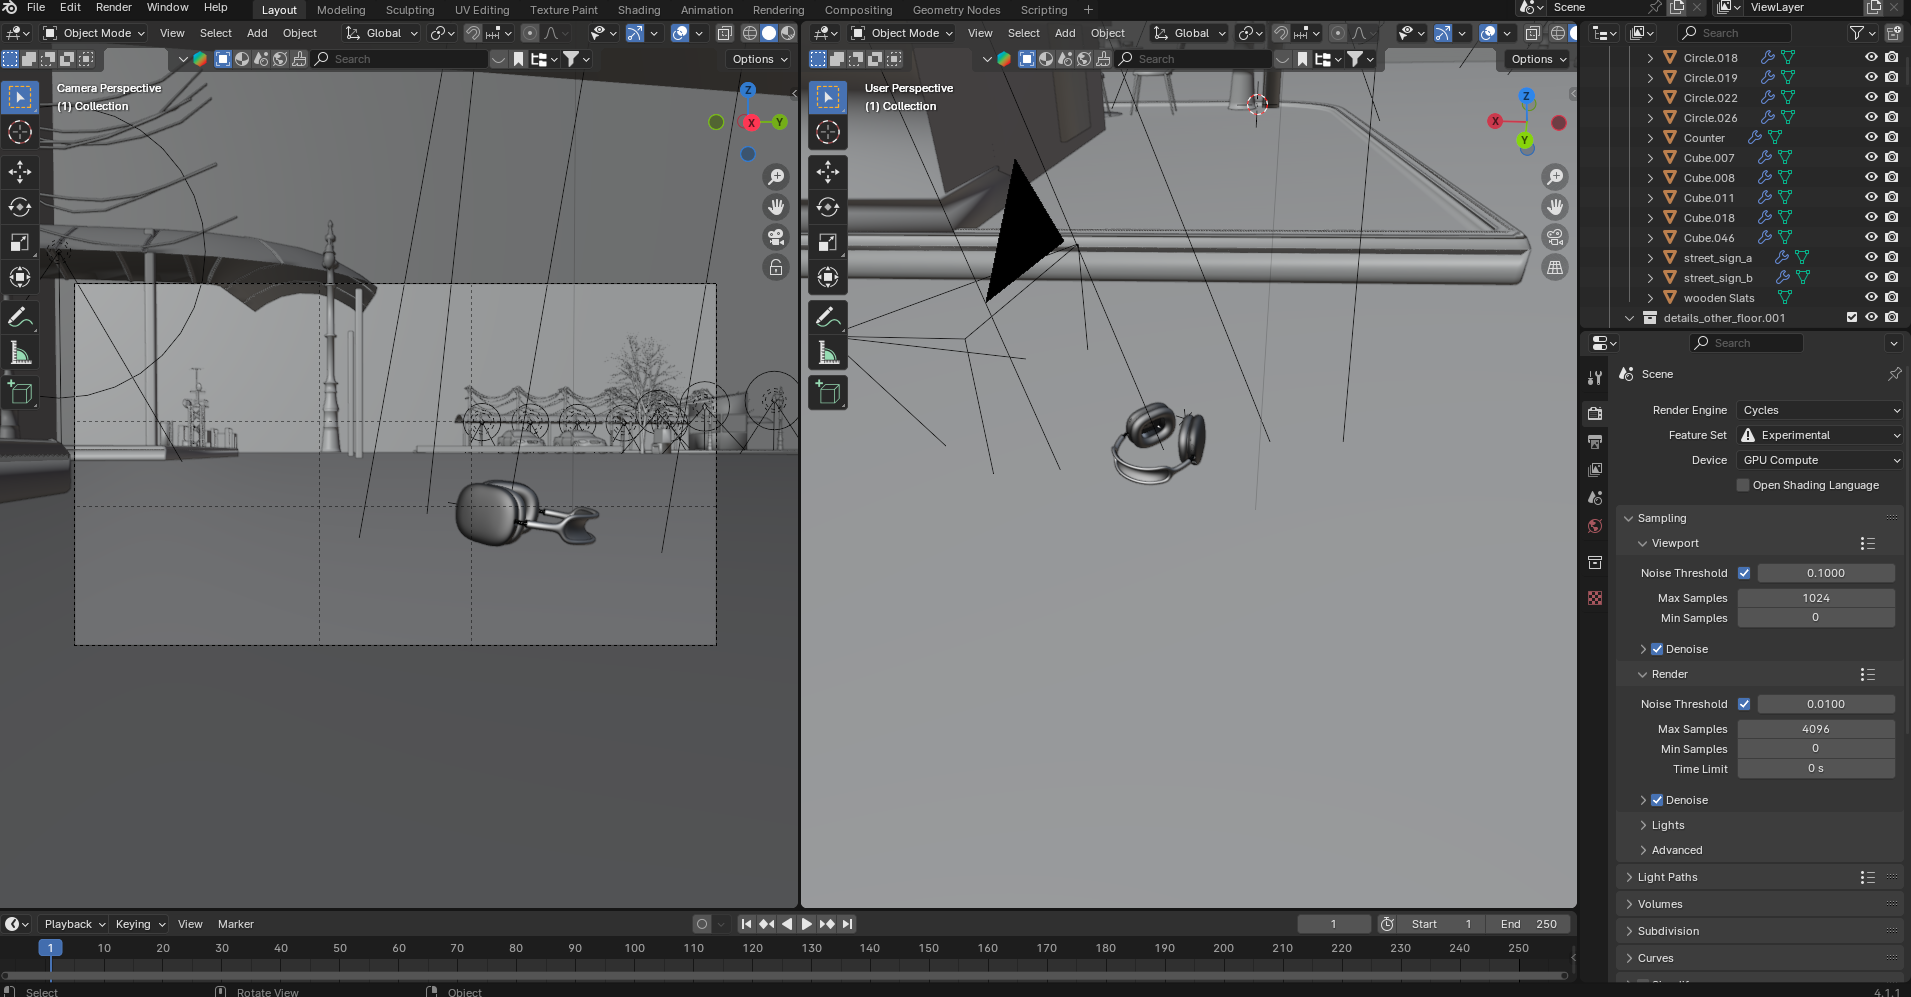This screenshot has height=997, width=1911.
Task: Switch to the Shading workspace tab
Action: pos(639,10)
